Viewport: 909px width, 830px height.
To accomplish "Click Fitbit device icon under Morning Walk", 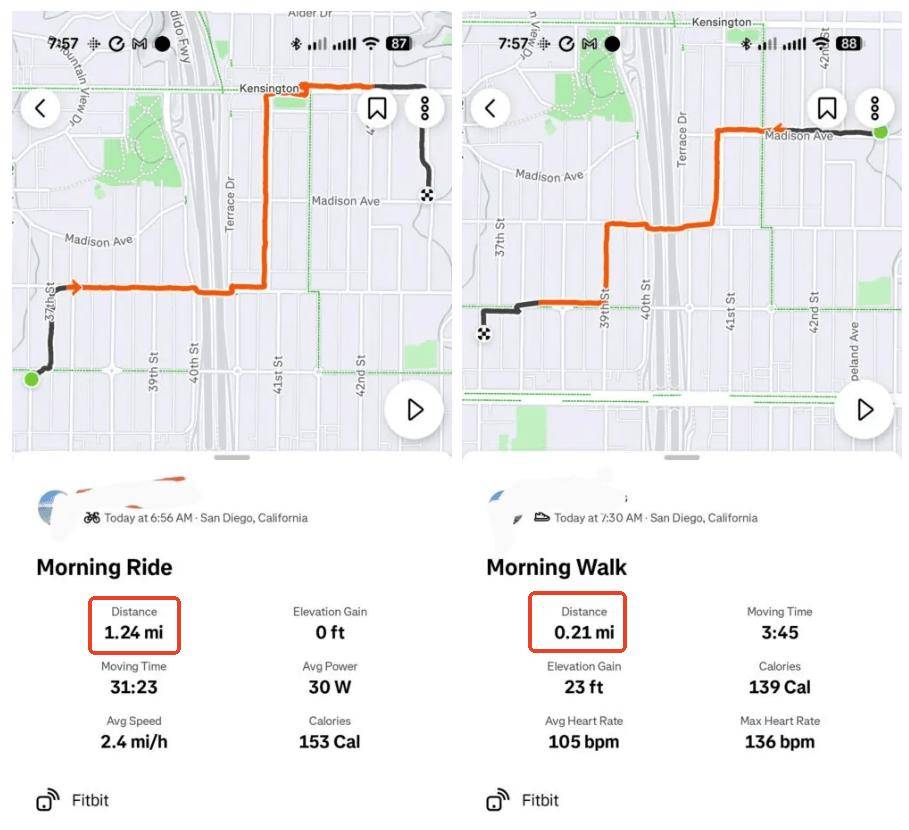I will [x=496, y=801].
